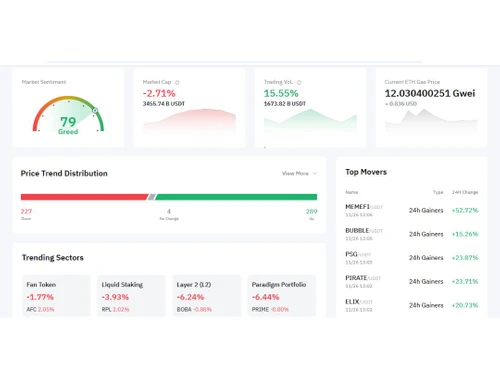Click the -6.44% Paradigm Portfolio change
This screenshot has width=500, height=375.
[265, 297]
